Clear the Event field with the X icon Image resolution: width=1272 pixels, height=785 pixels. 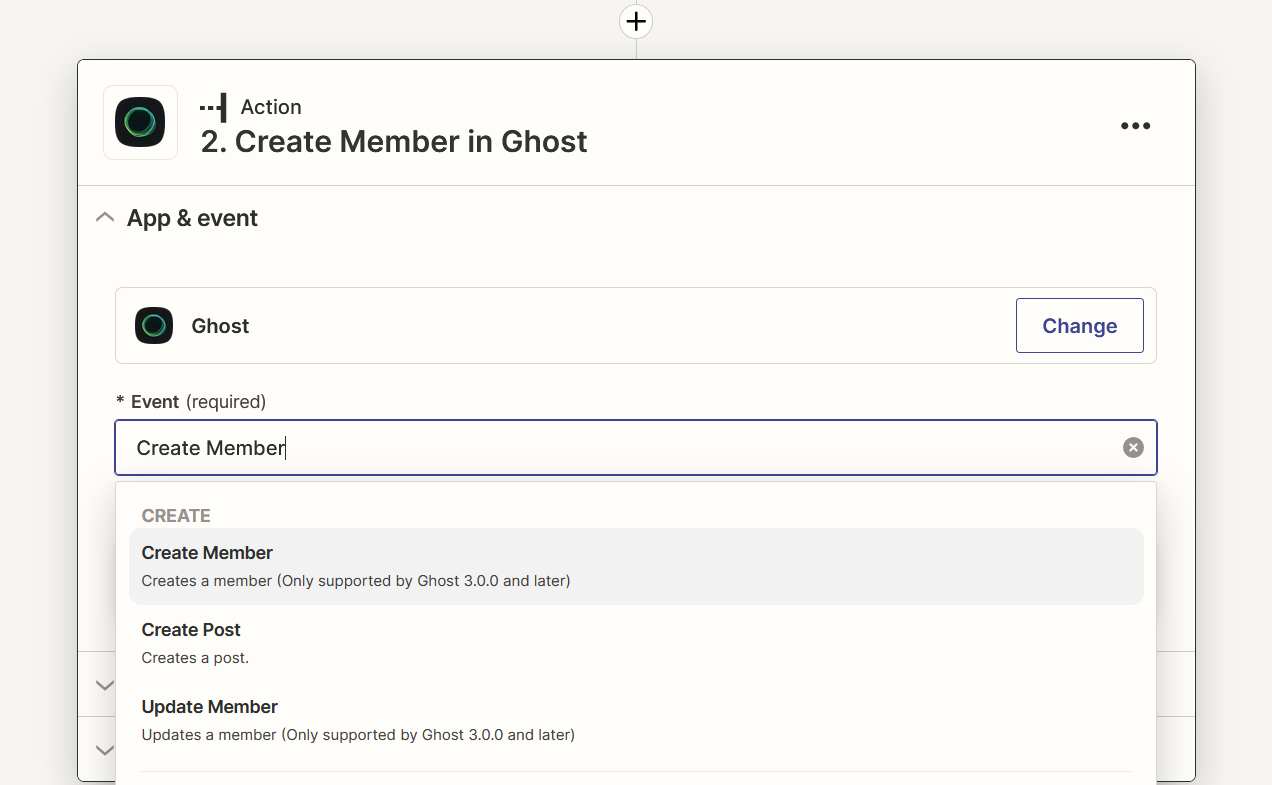pyautogui.click(x=1133, y=448)
